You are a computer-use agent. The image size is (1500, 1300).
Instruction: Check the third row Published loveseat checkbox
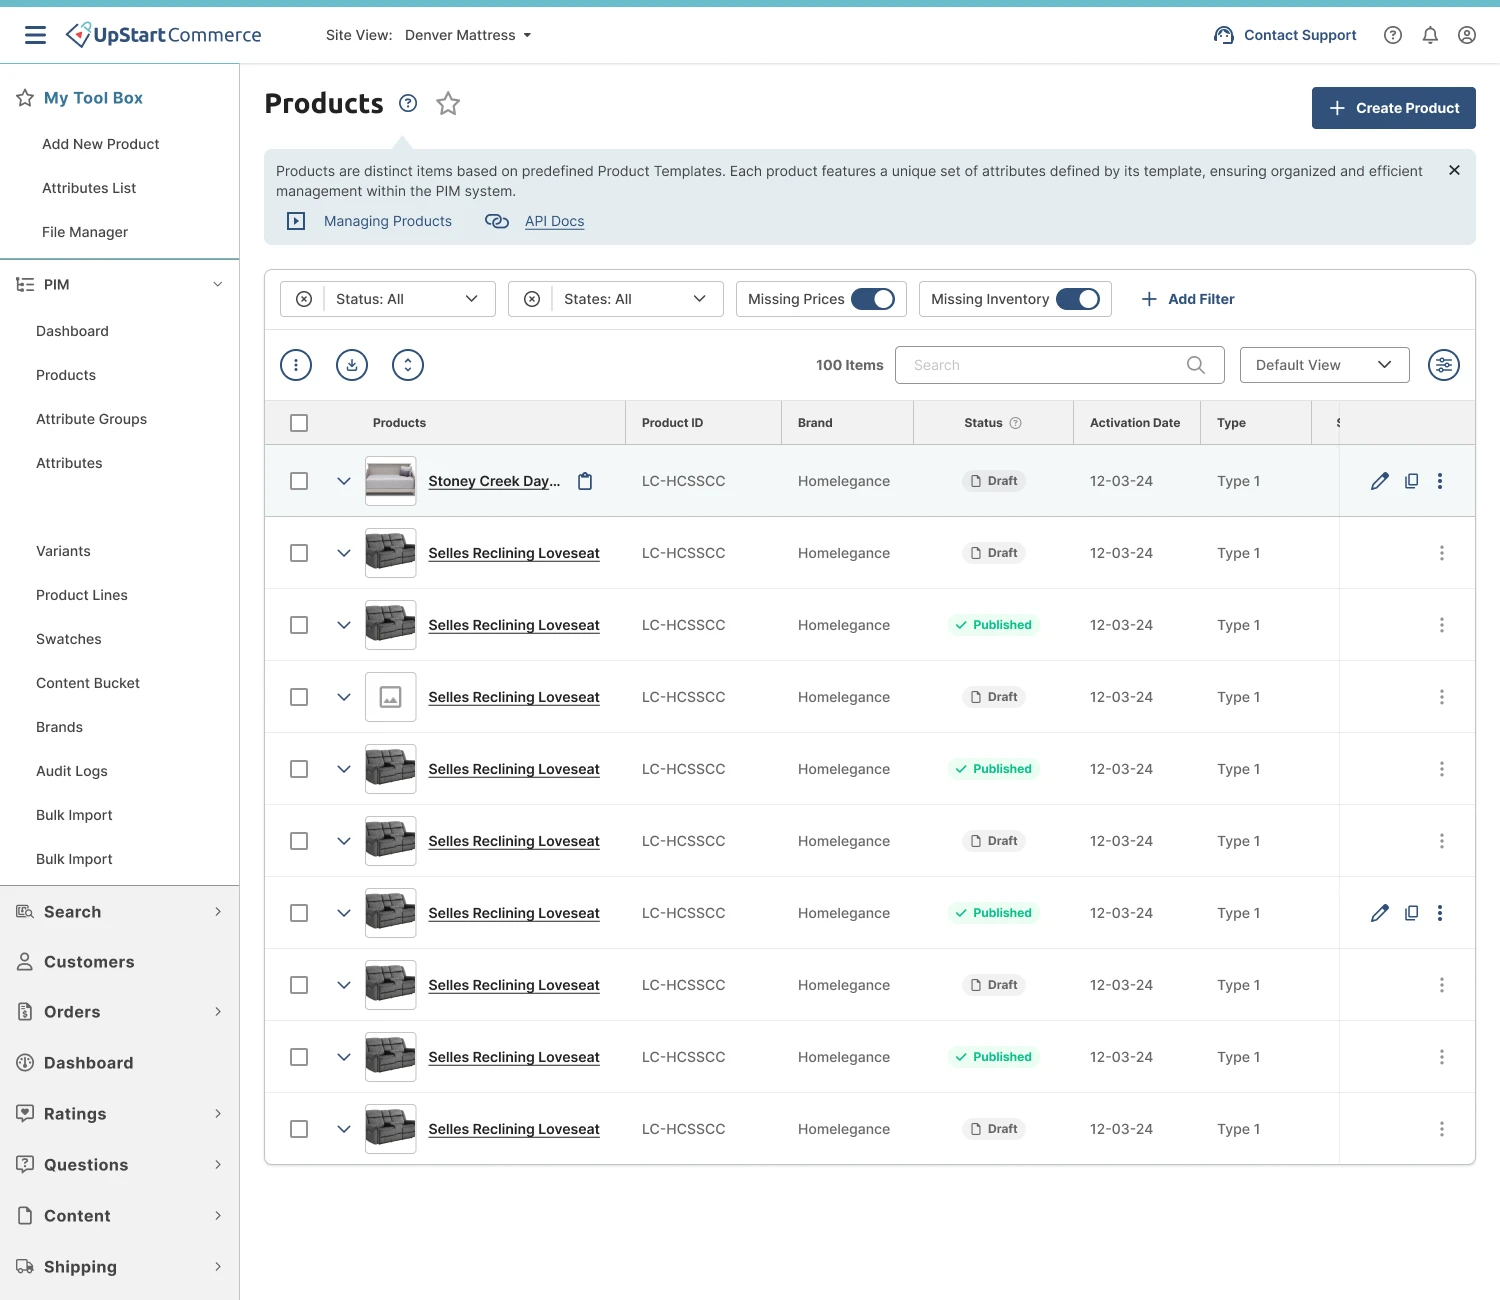coord(299,625)
